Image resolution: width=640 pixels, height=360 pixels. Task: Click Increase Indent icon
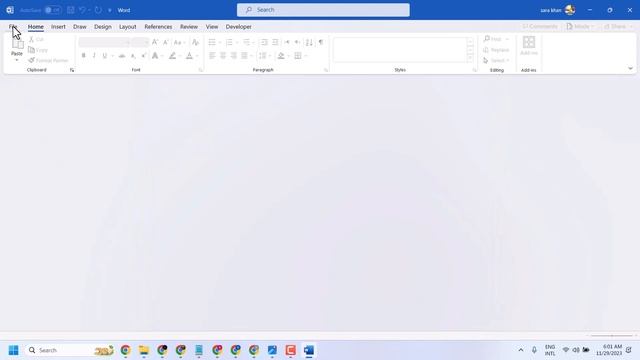point(276,42)
